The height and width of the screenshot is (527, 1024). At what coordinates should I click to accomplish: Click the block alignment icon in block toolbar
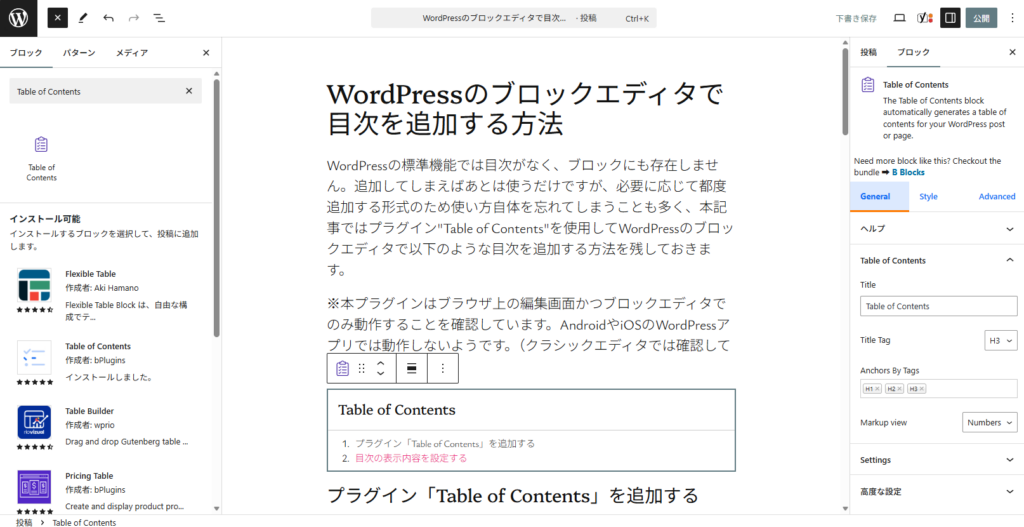[x=410, y=368]
